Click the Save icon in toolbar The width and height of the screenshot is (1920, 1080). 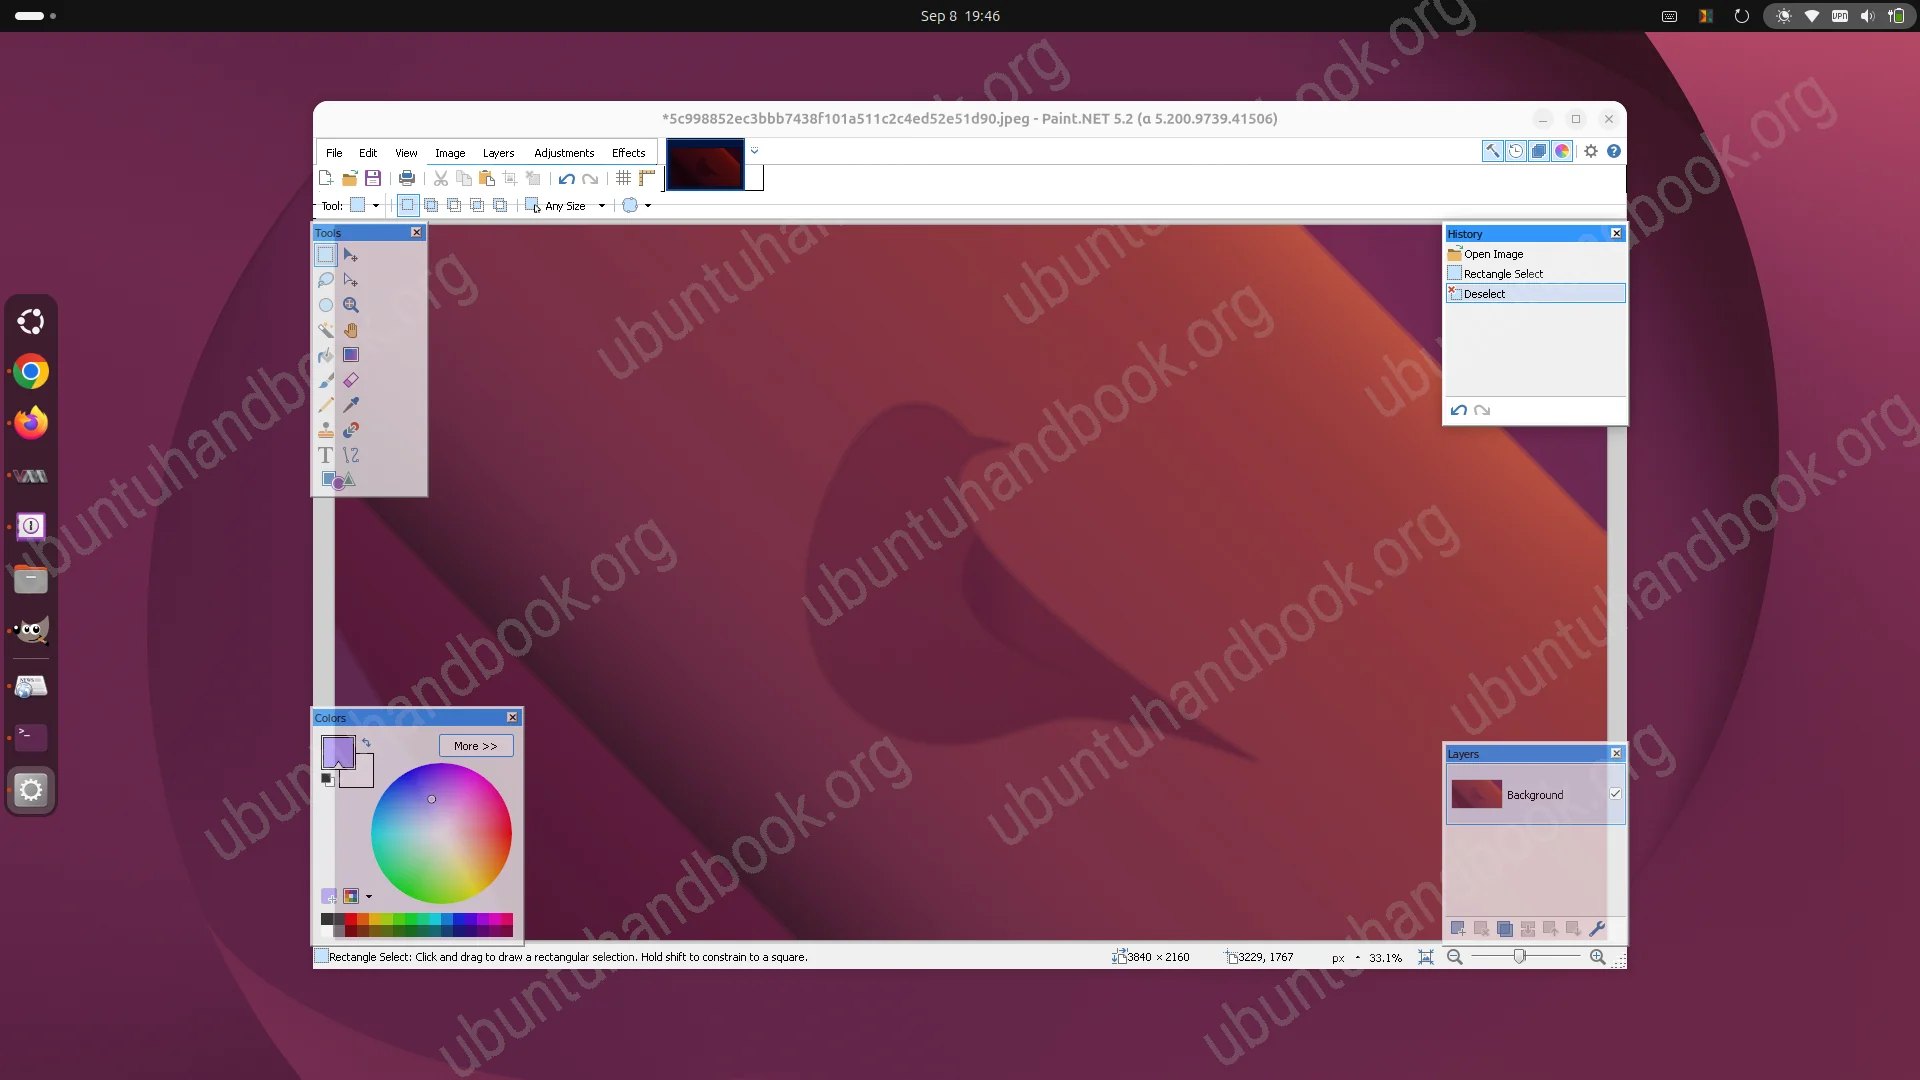point(373,178)
